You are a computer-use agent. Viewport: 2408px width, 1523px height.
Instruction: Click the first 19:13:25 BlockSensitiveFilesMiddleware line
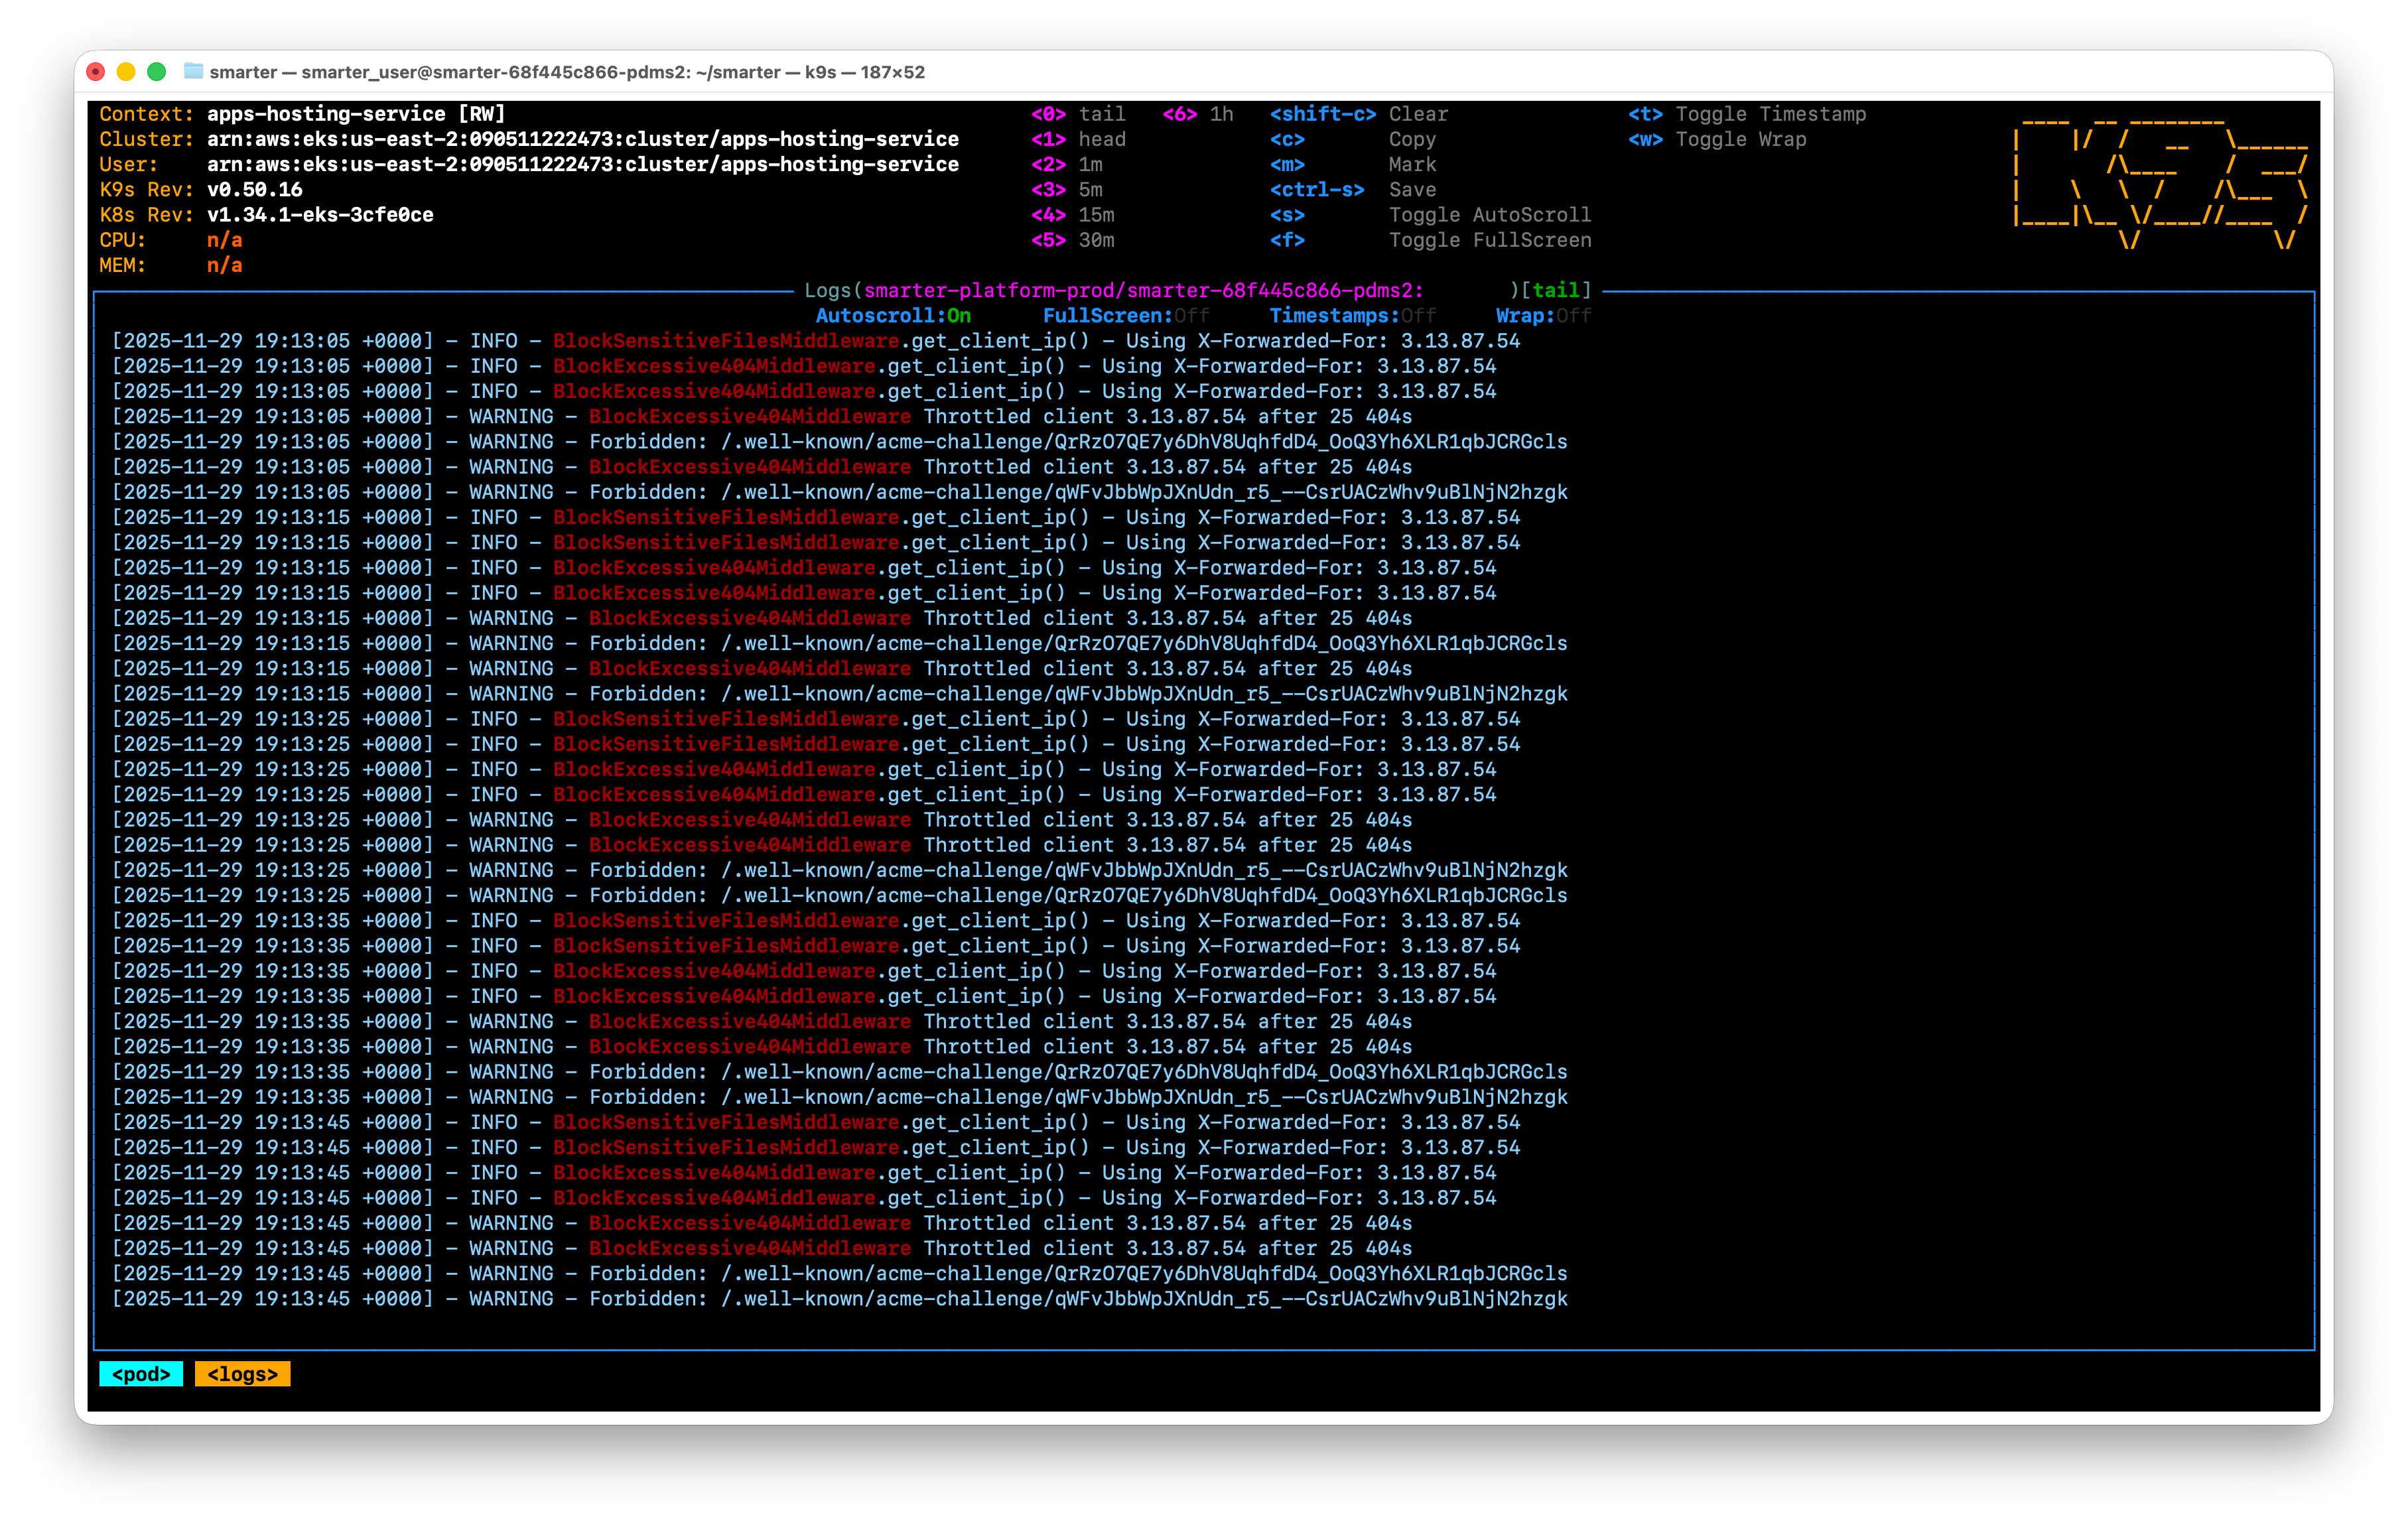[816, 719]
